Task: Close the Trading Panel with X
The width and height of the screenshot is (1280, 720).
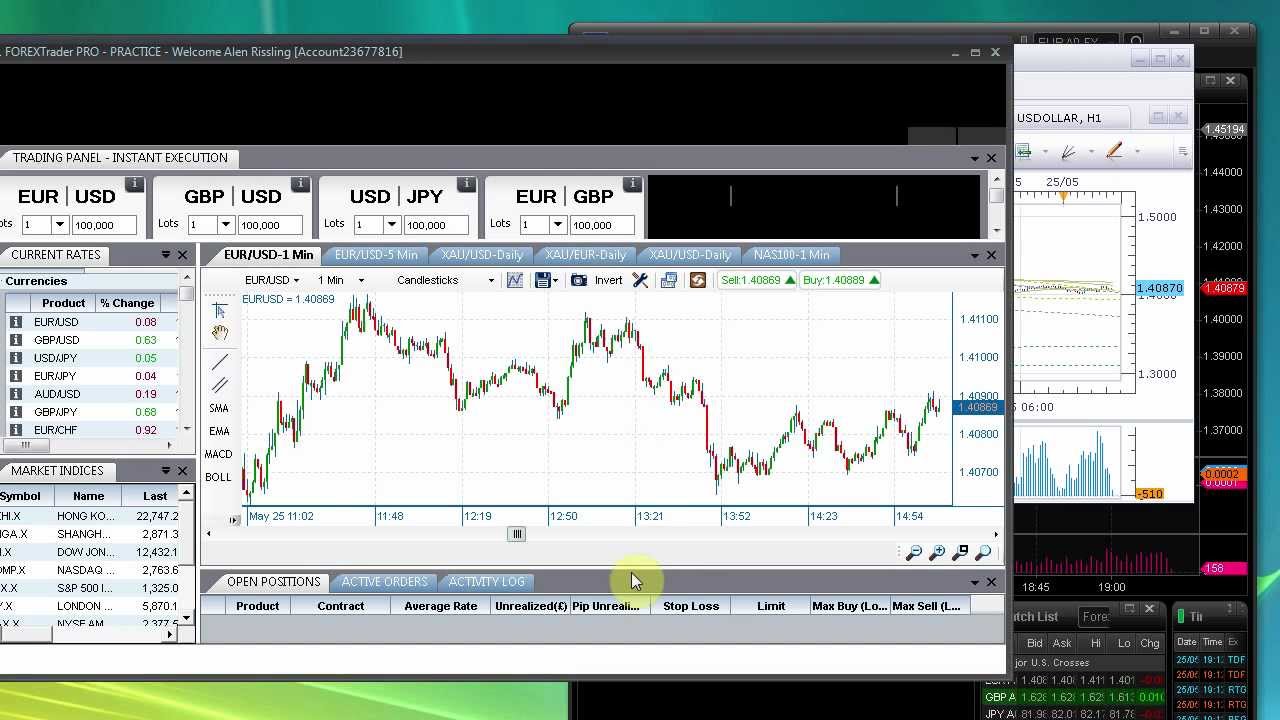Action: point(991,158)
